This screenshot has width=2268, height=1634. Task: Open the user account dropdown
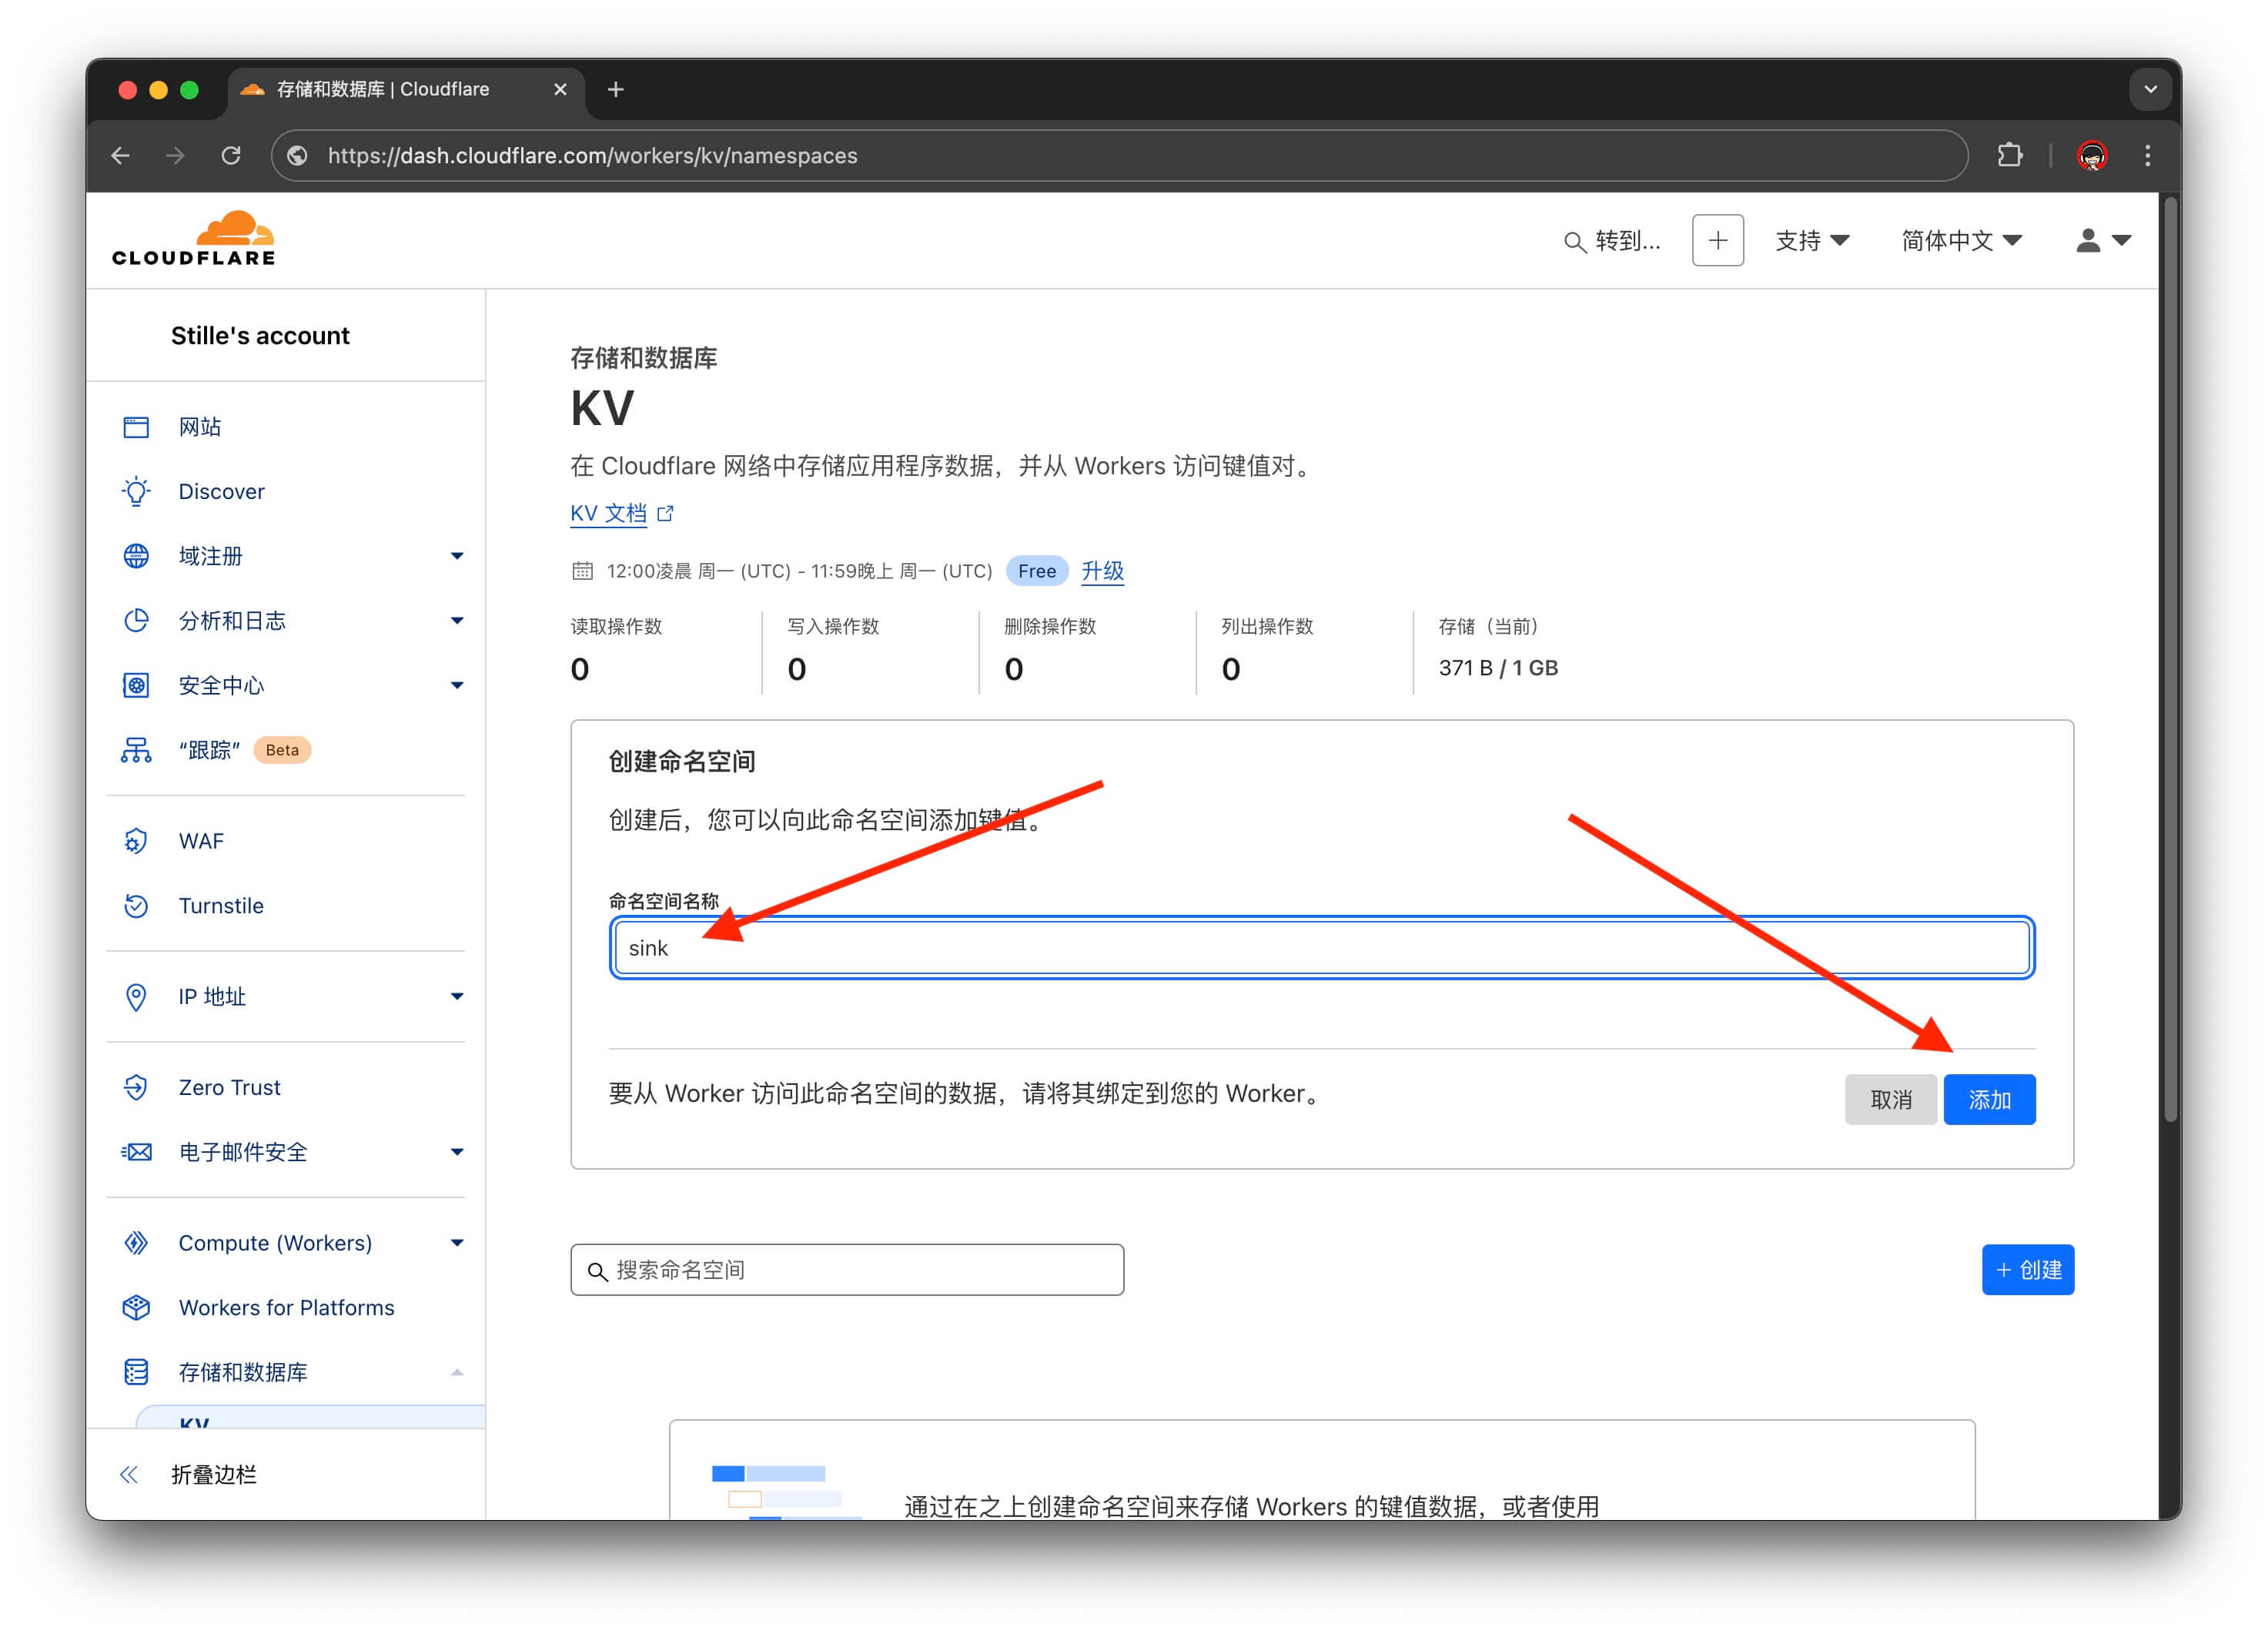2103,240
